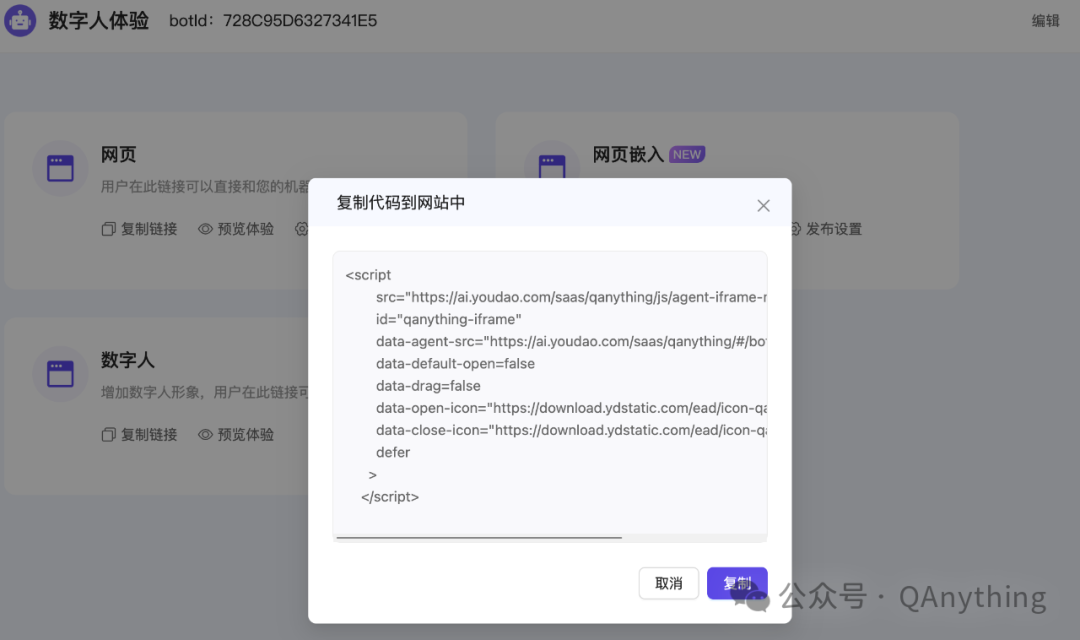Click the 数字人 card window icon
The width and height of the screenshot is (1080, 640).
click(60, 374)
